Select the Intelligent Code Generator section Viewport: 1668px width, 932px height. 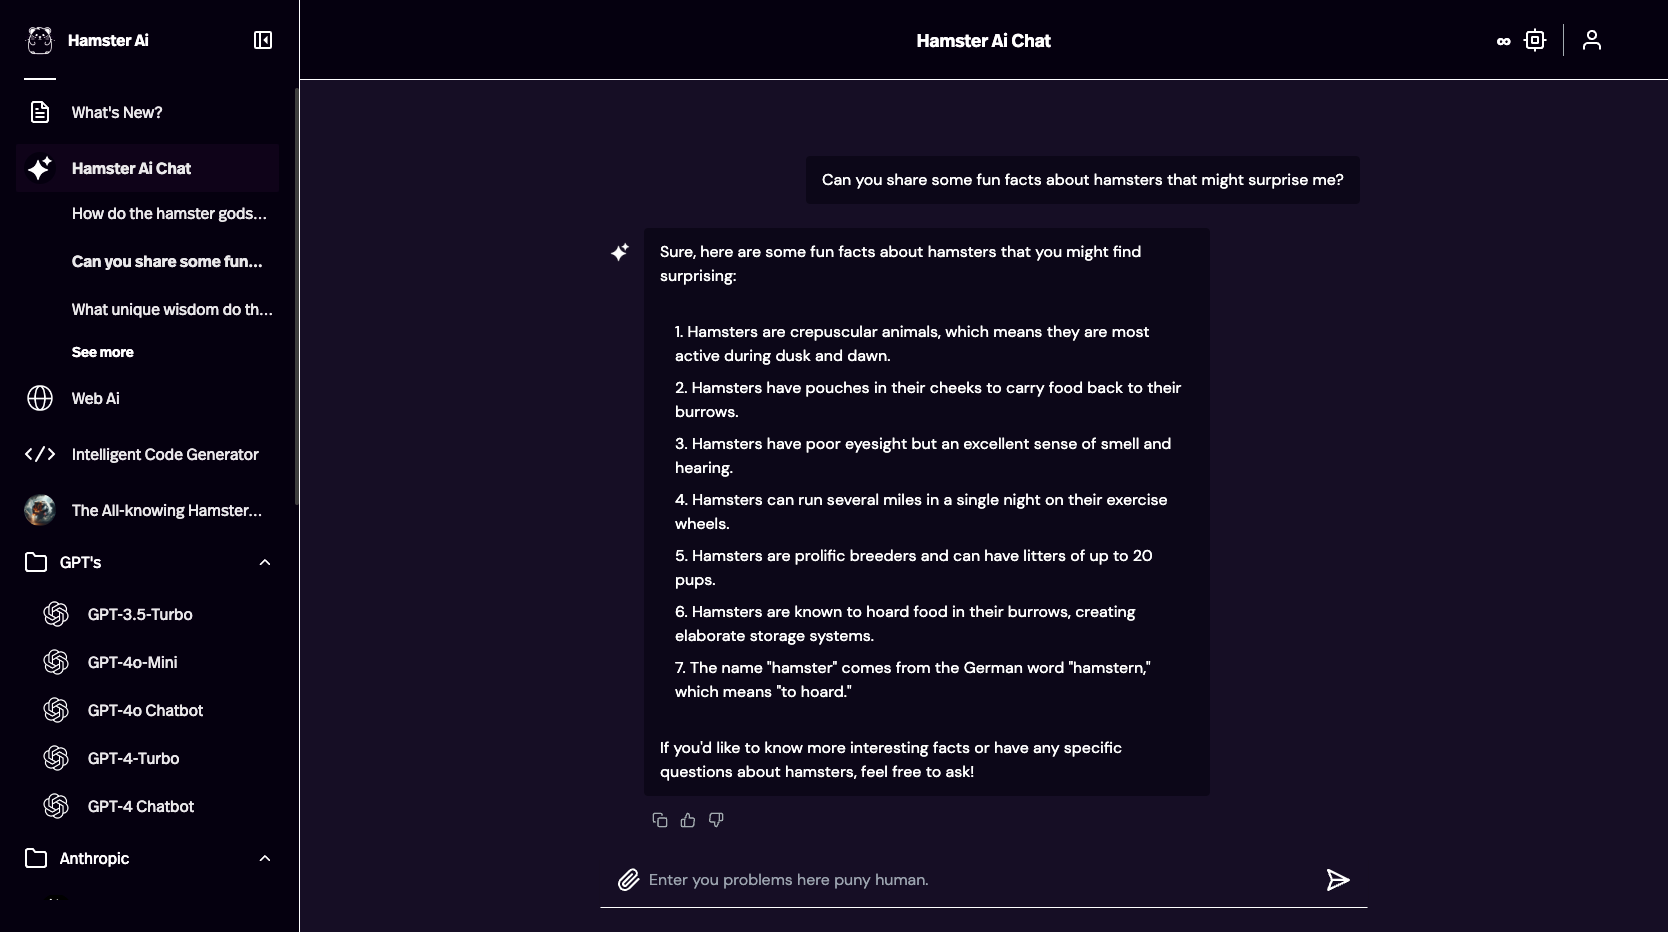165,455
